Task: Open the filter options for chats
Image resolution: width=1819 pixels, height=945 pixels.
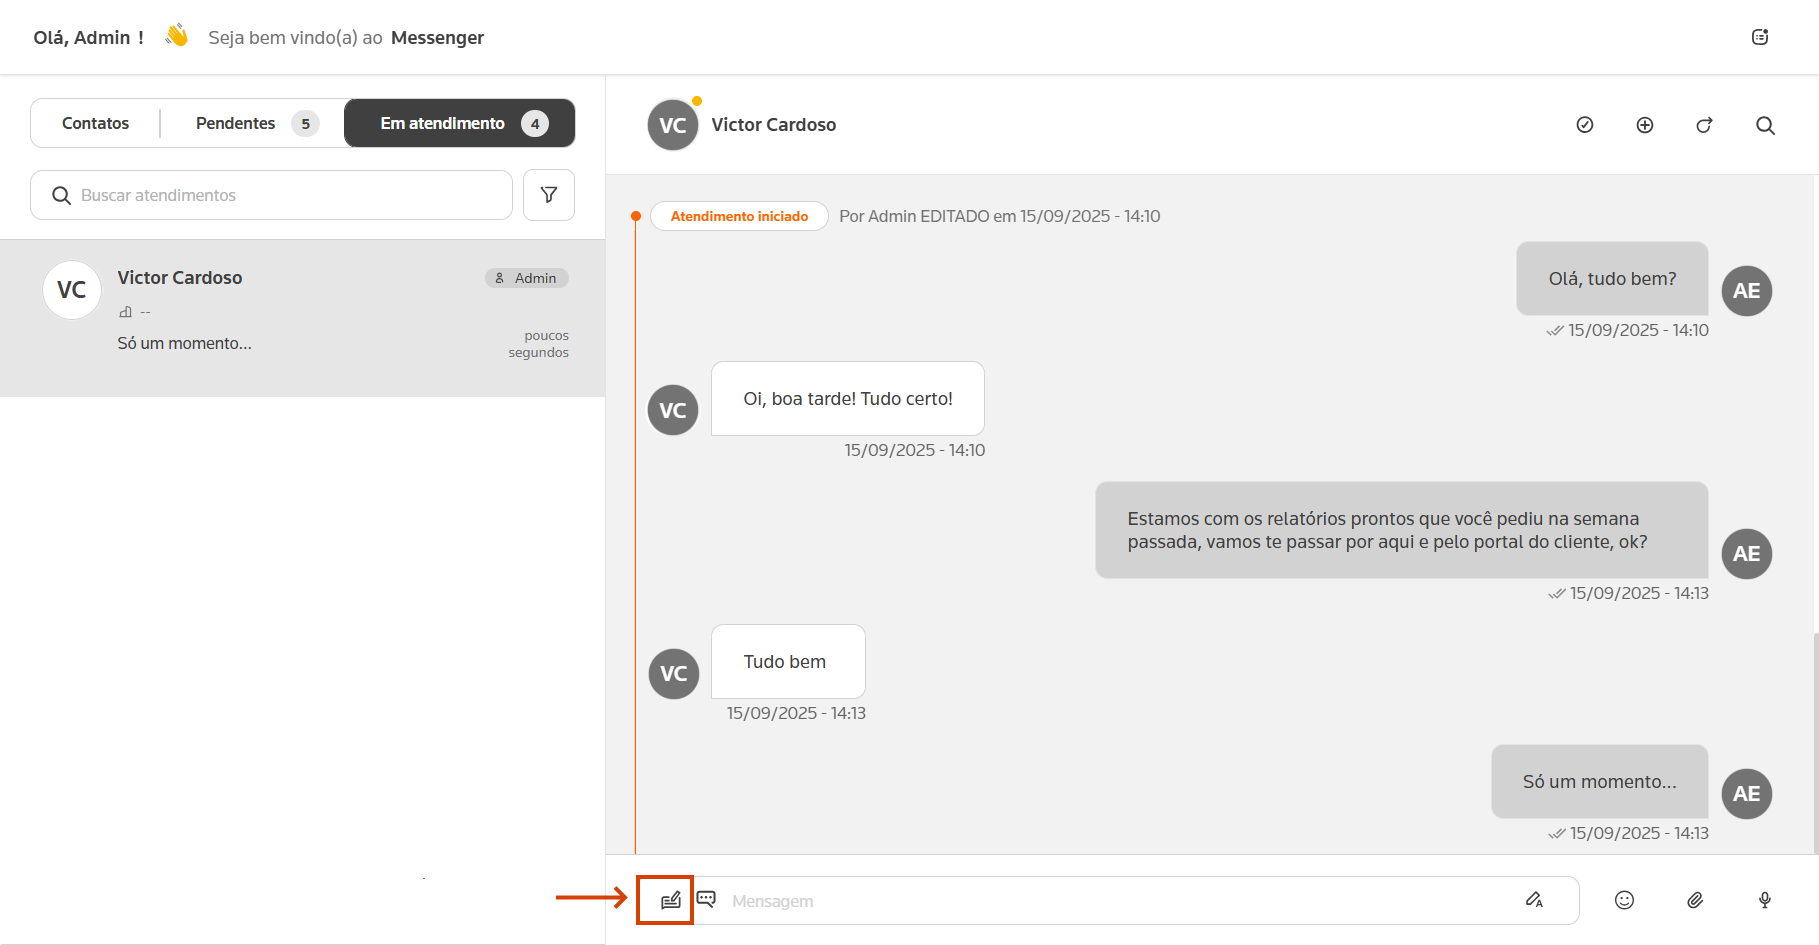Action: pos(549,195)
